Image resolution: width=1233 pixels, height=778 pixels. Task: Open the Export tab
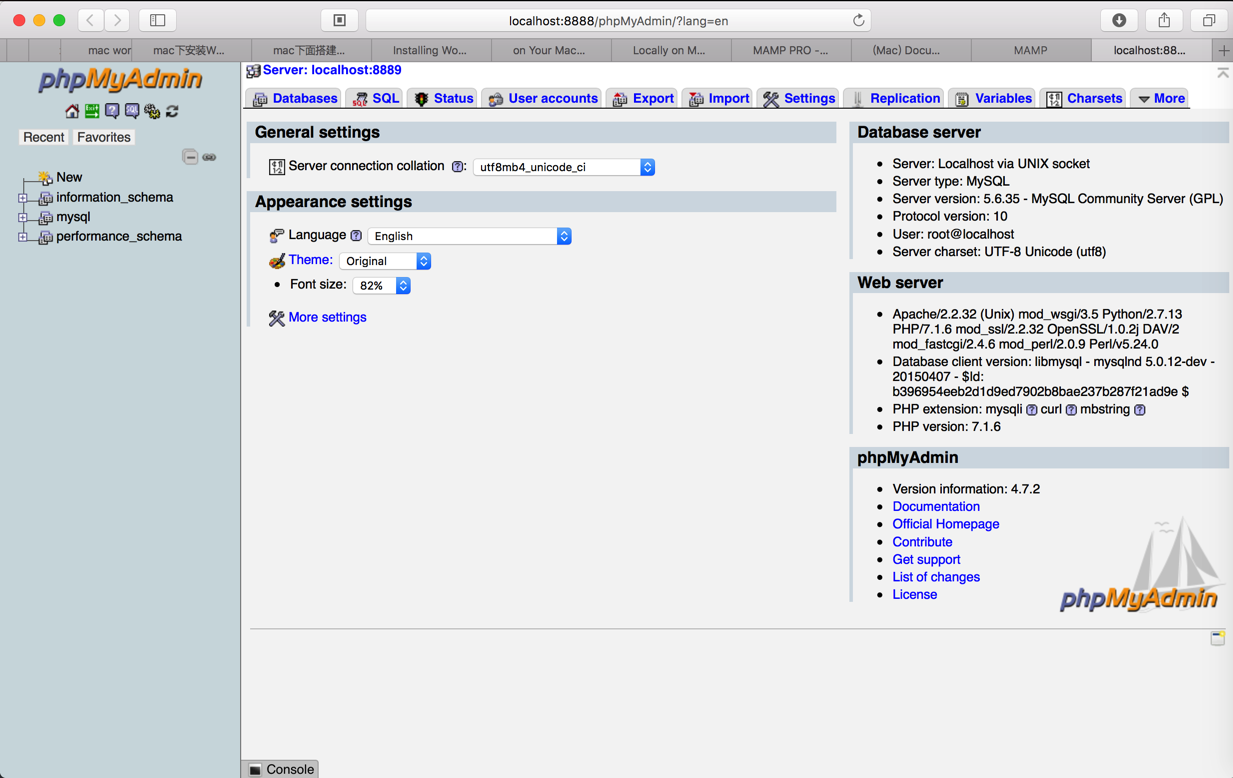[643, 98]
